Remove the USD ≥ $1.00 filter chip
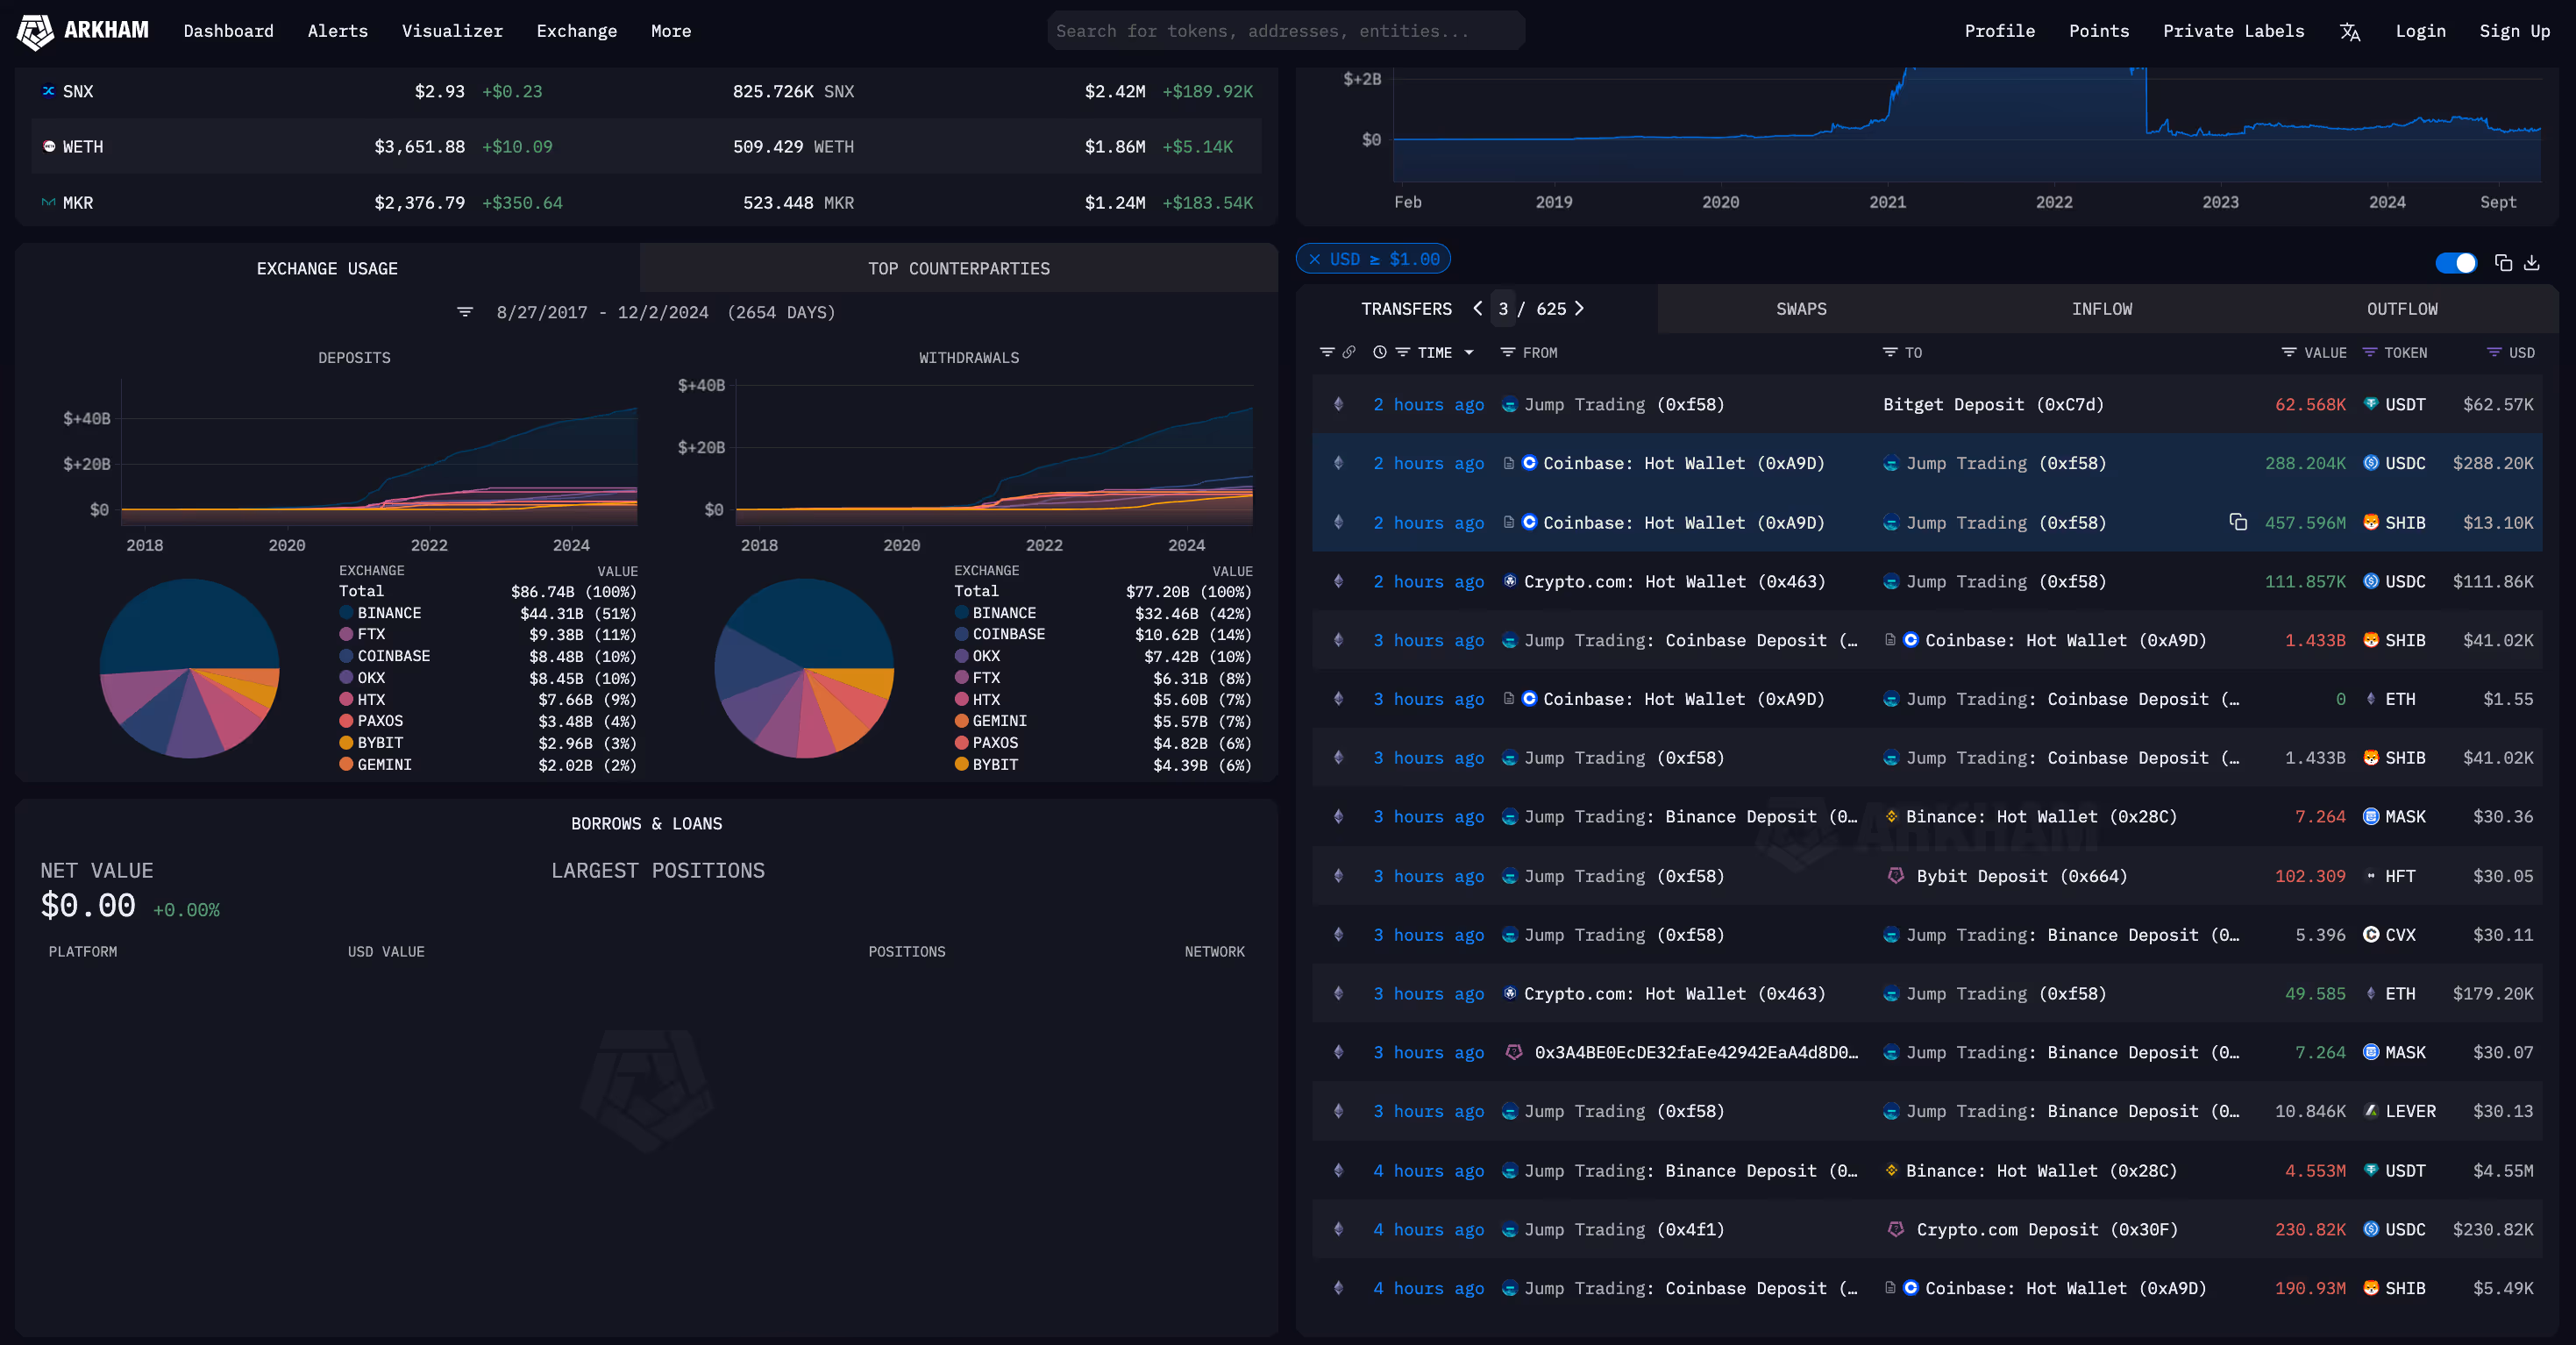 (x=1315, y=259)
